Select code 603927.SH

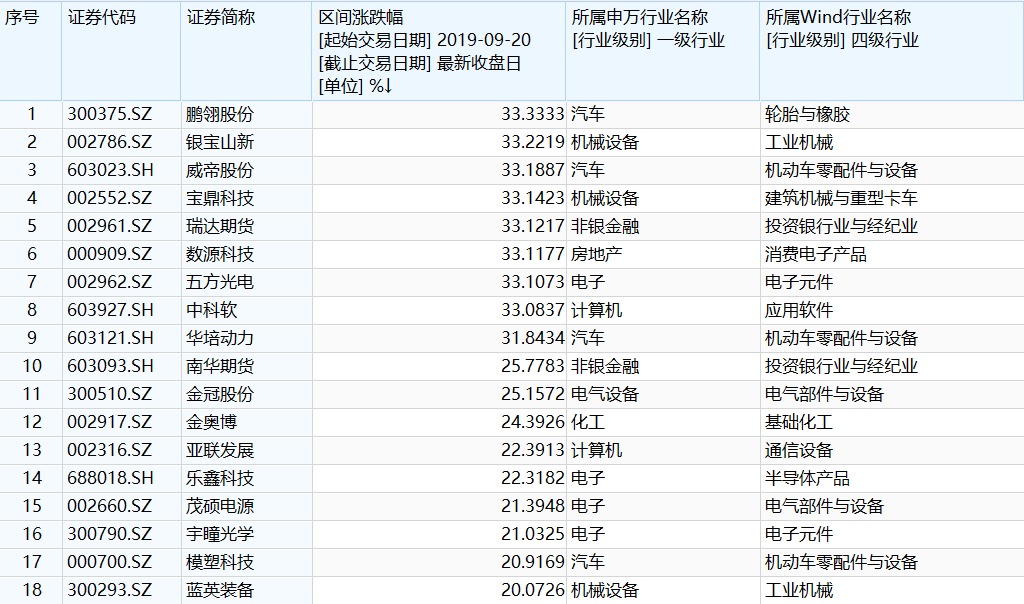coord(110,310)
